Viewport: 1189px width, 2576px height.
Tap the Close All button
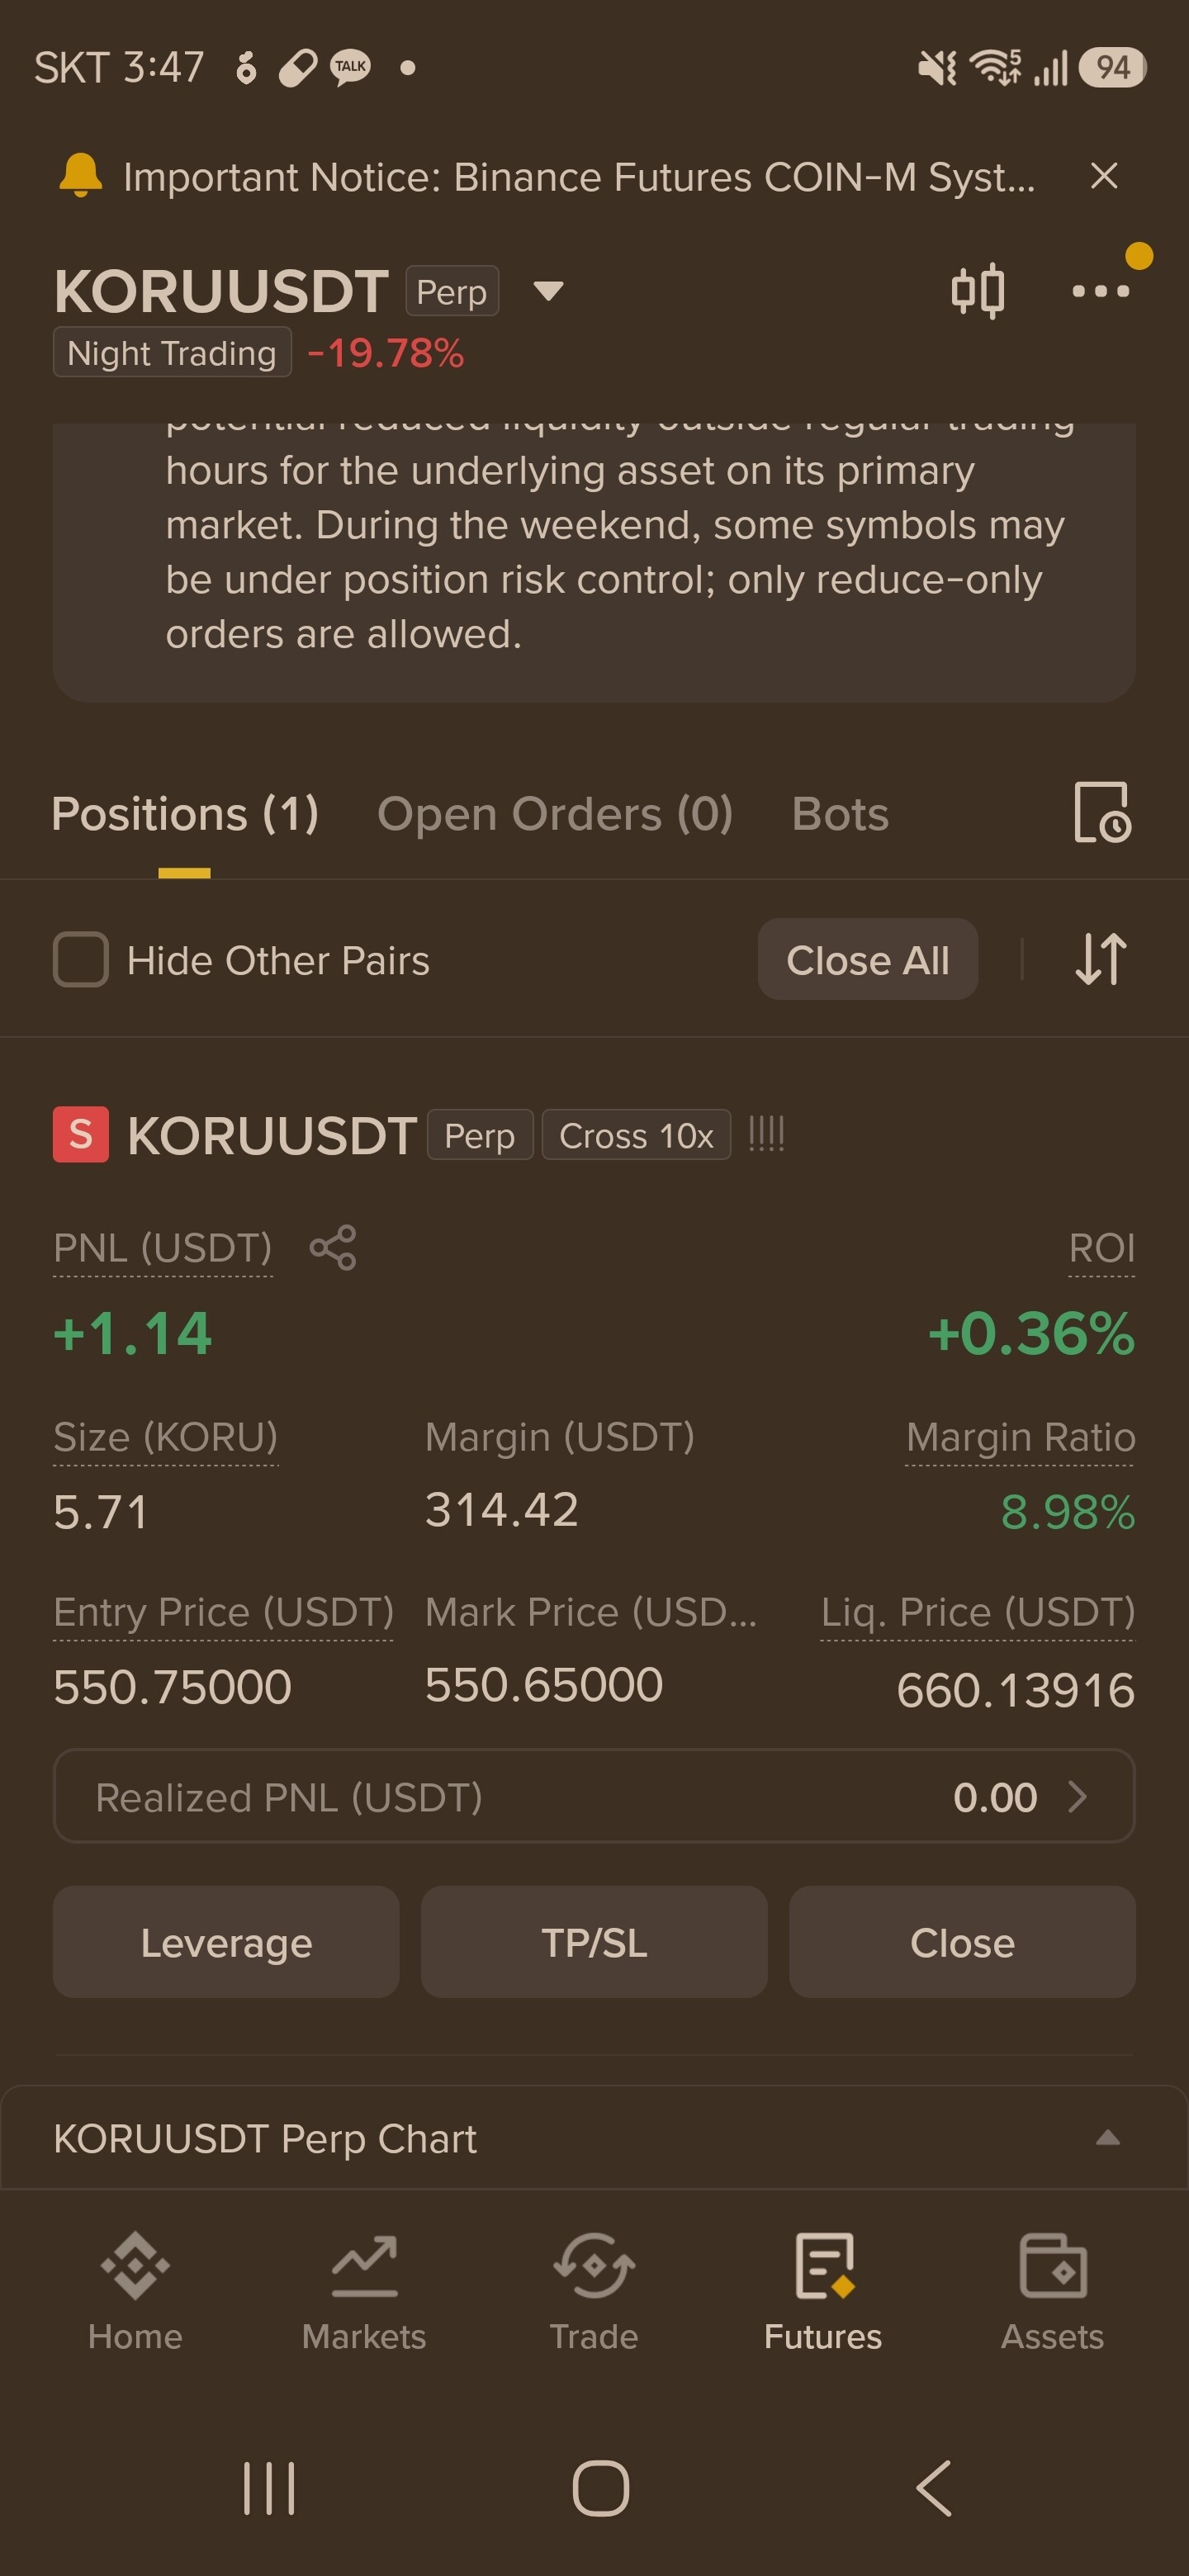(867, 960)
